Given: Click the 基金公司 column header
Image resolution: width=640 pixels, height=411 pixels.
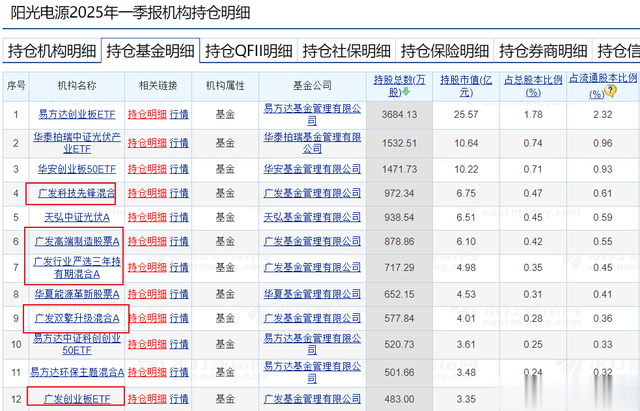Looking at the screenshot, I should tap(312, 86).
